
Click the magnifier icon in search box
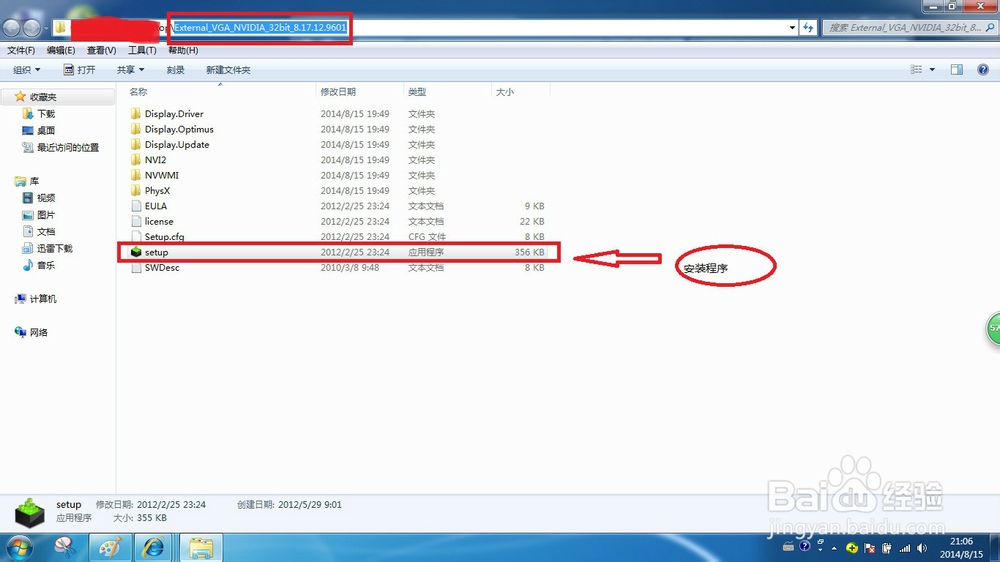(x=990, y=27)
